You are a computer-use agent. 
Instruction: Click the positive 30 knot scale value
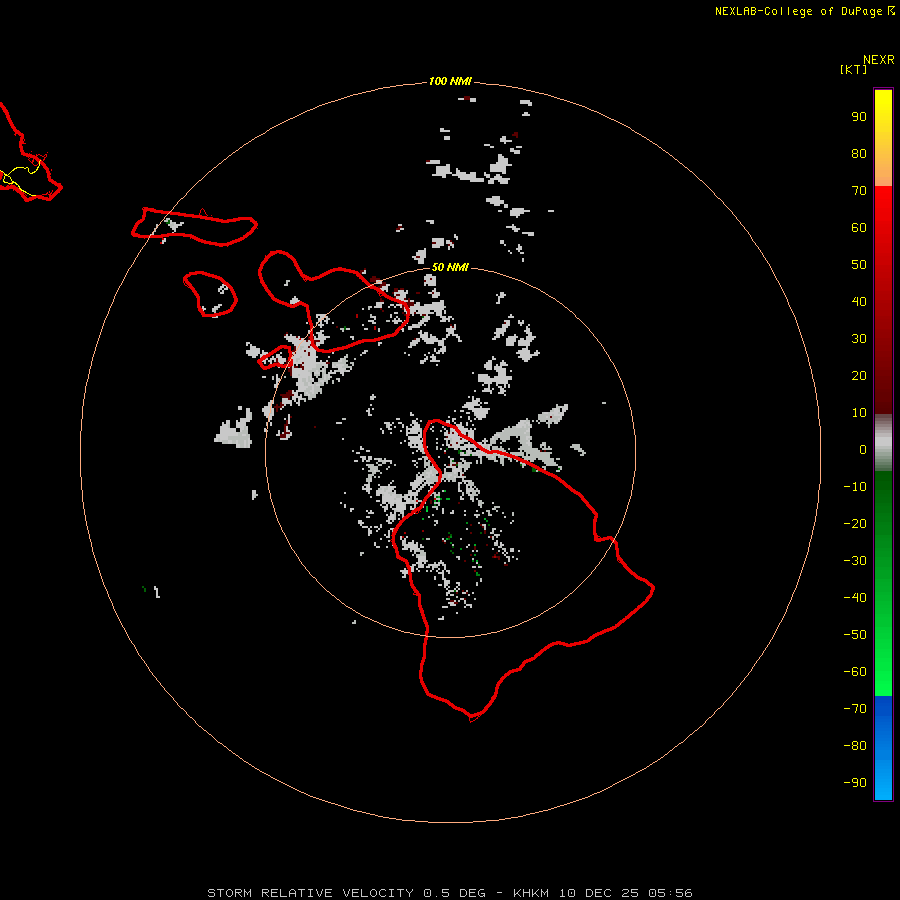coord(859,339)
